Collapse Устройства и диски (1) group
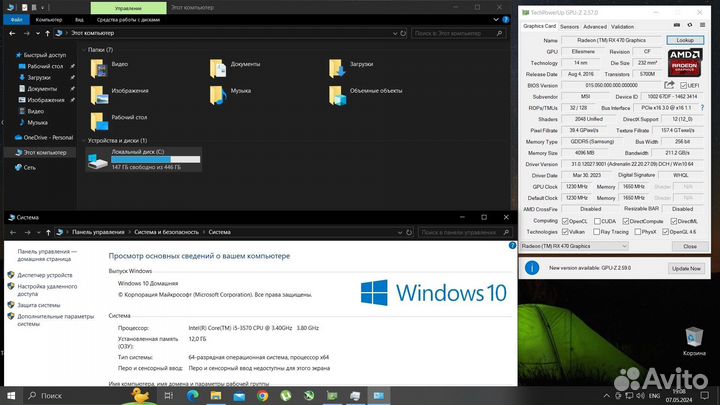Viewport: 720px width, 405px height. click(84, 141)
